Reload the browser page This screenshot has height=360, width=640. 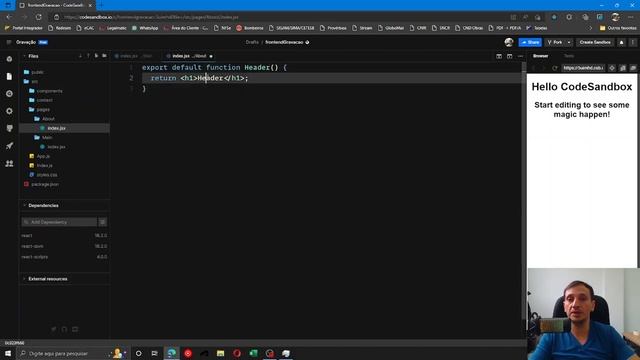(39, 17)
